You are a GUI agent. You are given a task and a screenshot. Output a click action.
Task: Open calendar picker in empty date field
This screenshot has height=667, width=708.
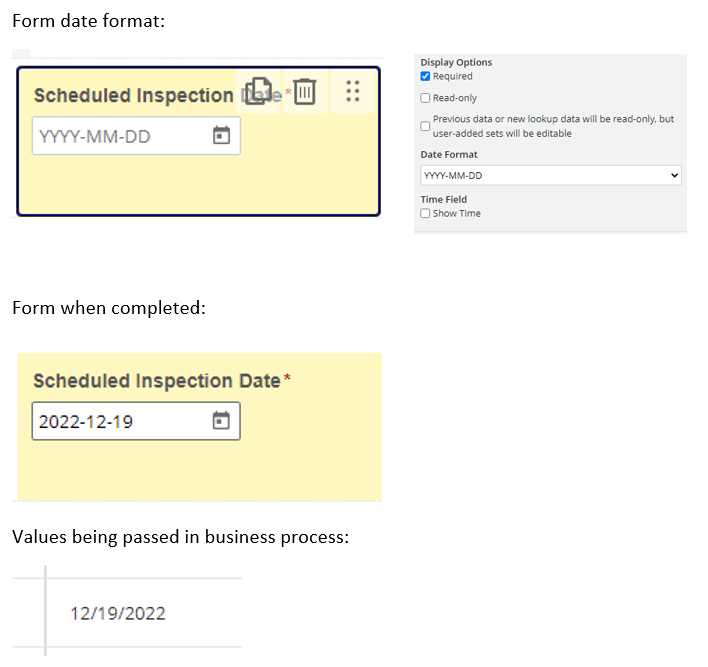pos(221,135)
